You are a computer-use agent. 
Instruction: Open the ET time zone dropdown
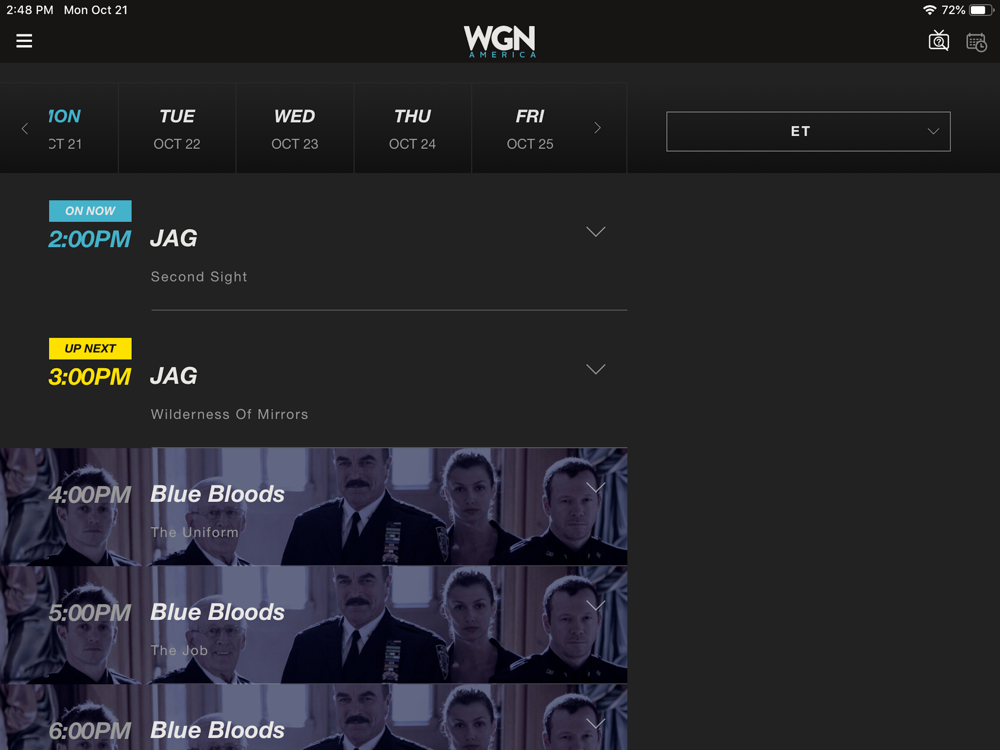(x=808, y=131)
